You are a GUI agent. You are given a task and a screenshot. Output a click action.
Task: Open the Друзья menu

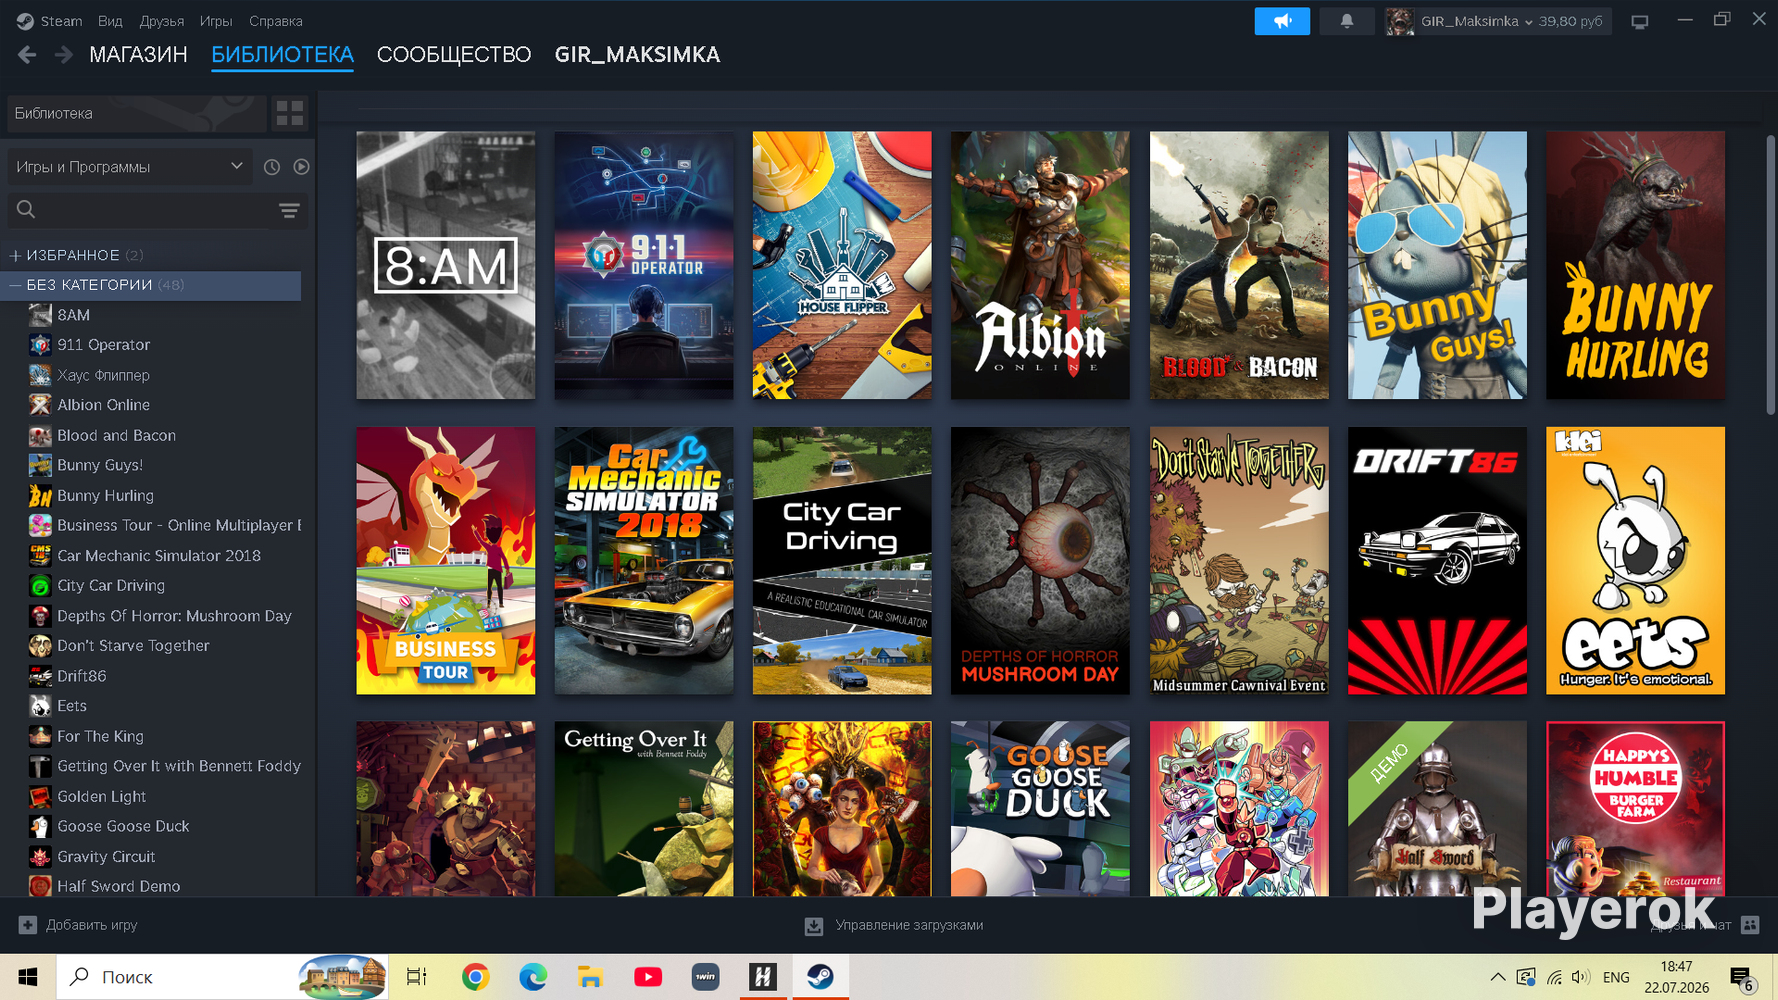point(162,21)
